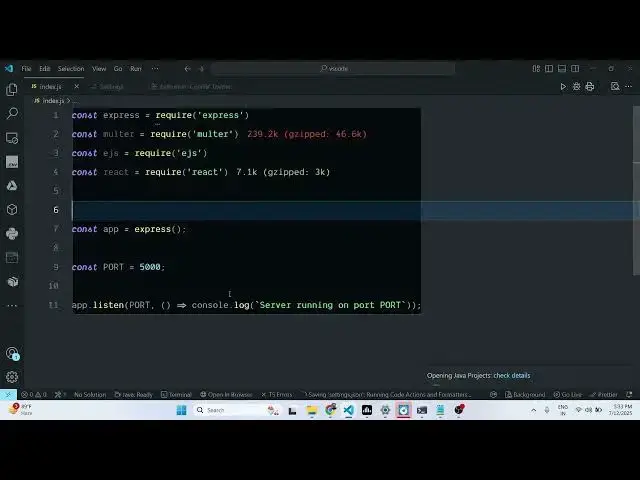
Task: Click Prettier in the status bar
Action: coord(604,394)
